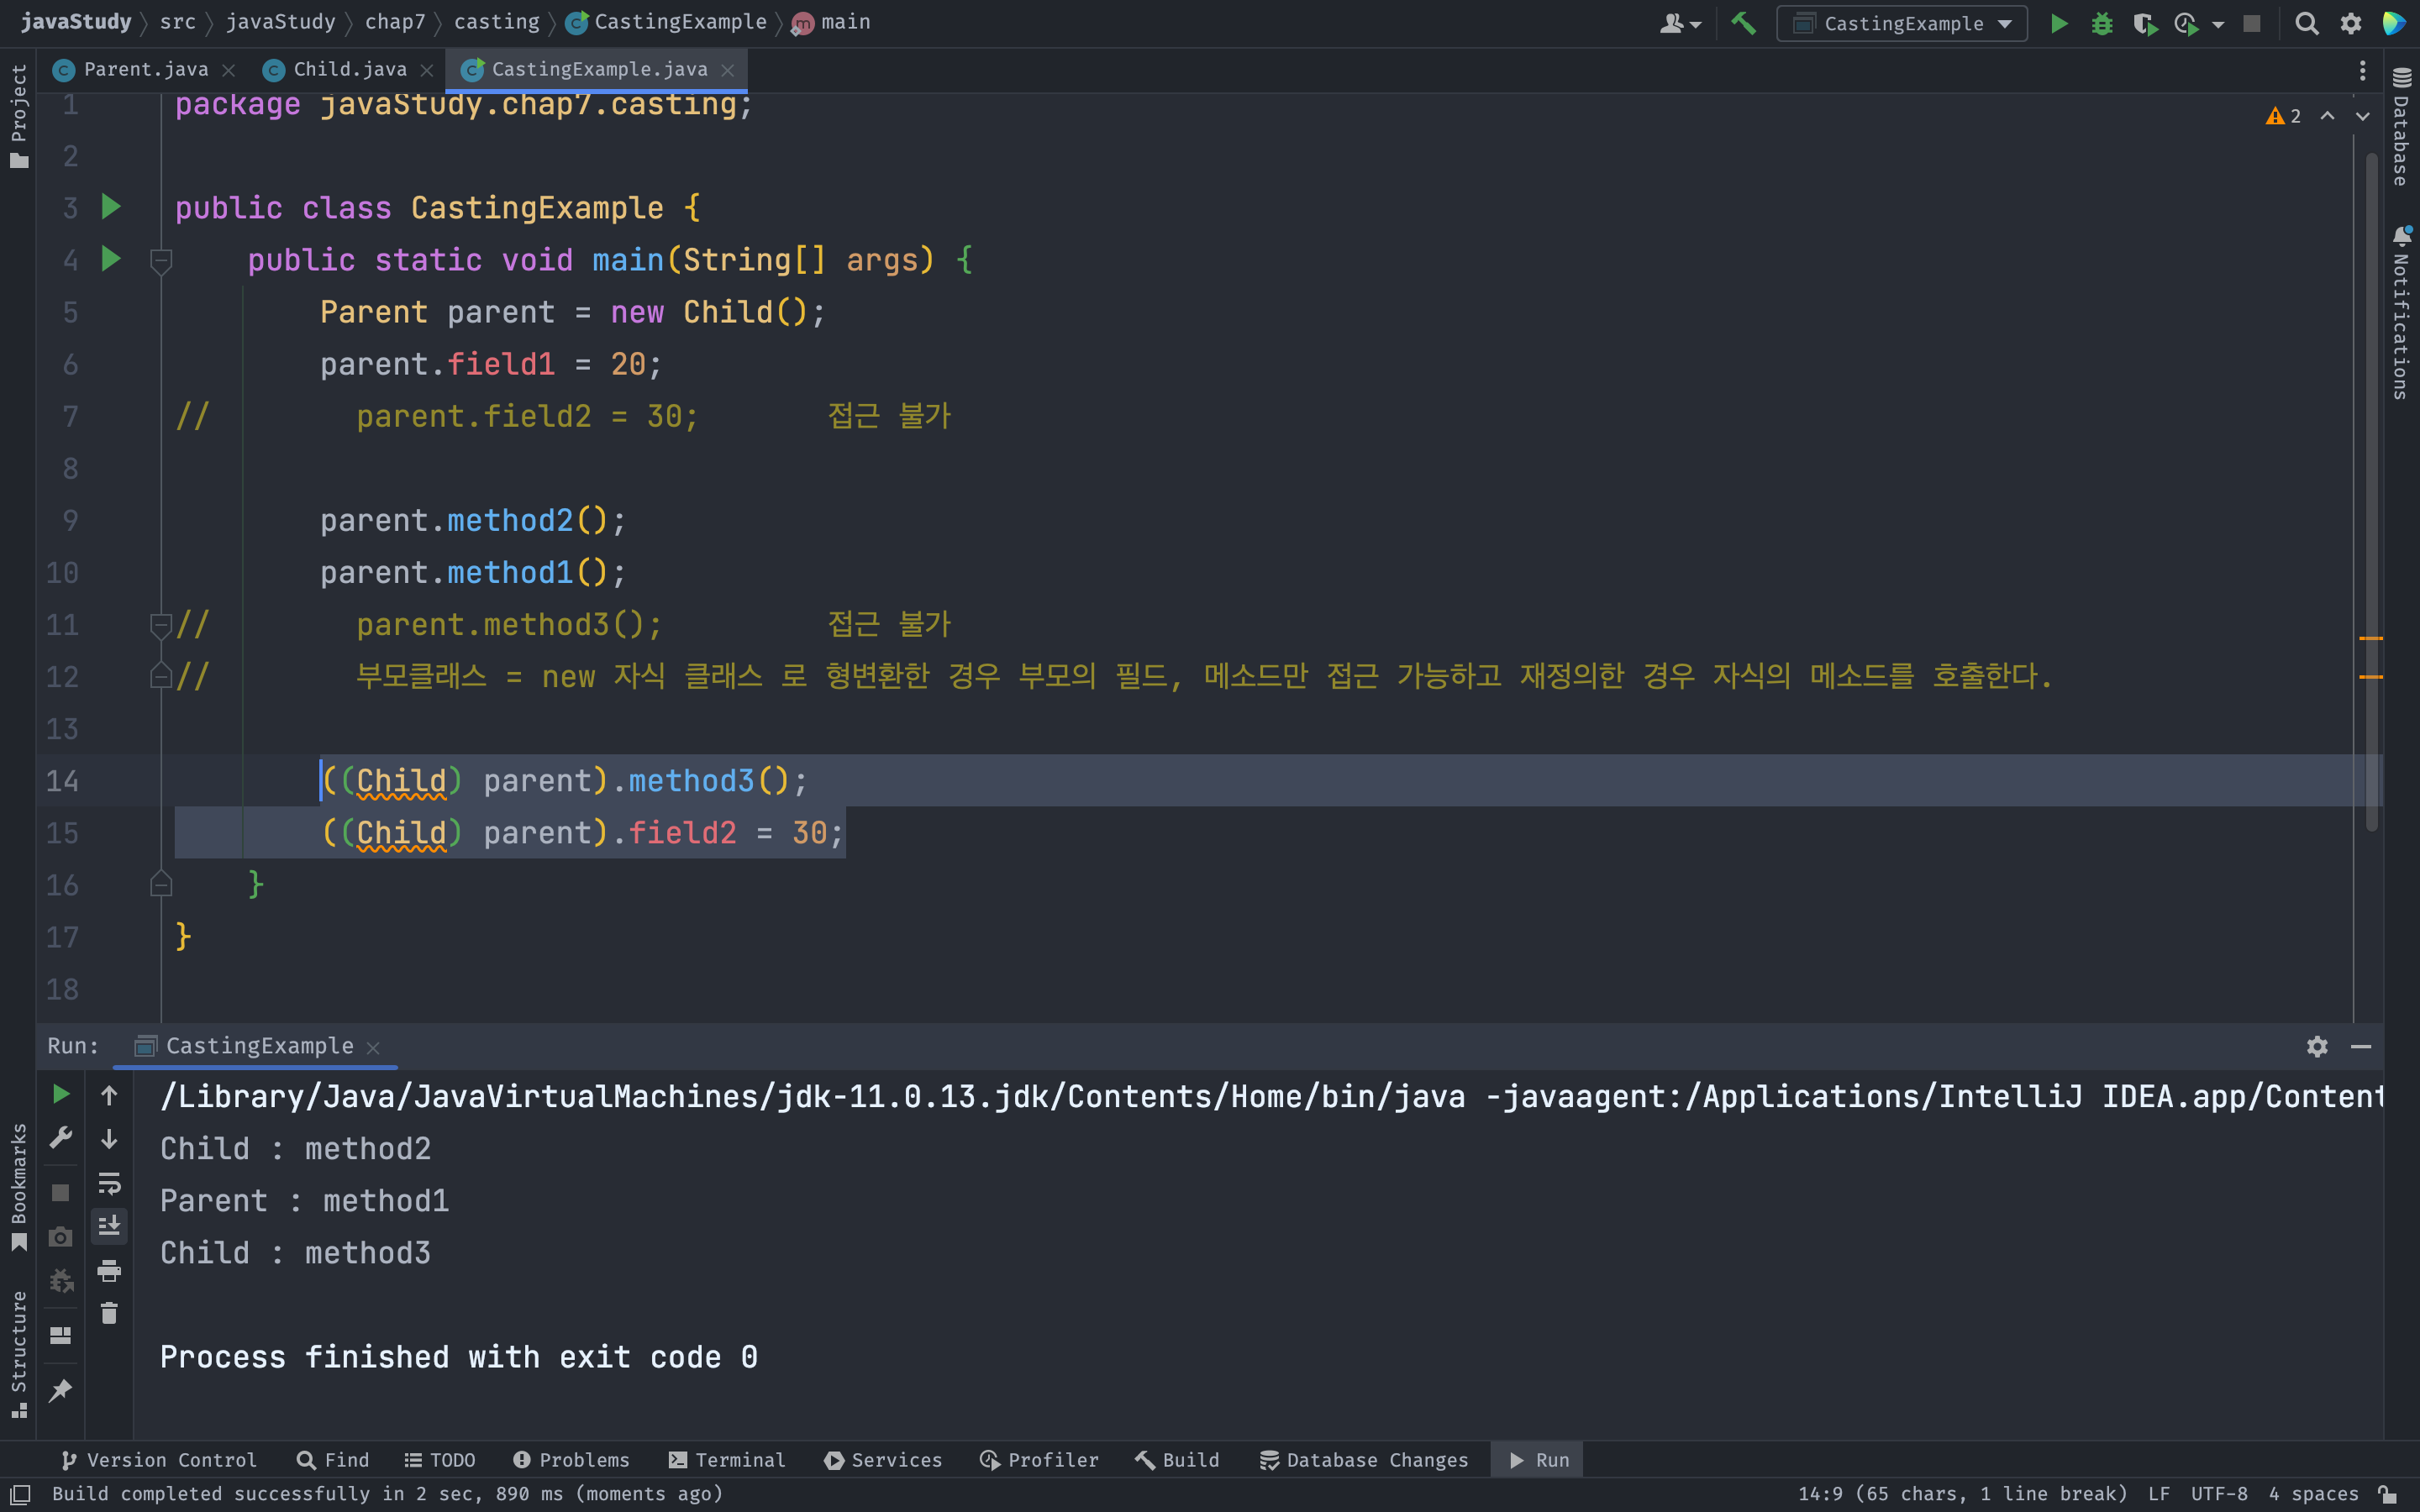Click the Version Control button
This screenshot has width=2420, height=1512.
[159, 1460]
